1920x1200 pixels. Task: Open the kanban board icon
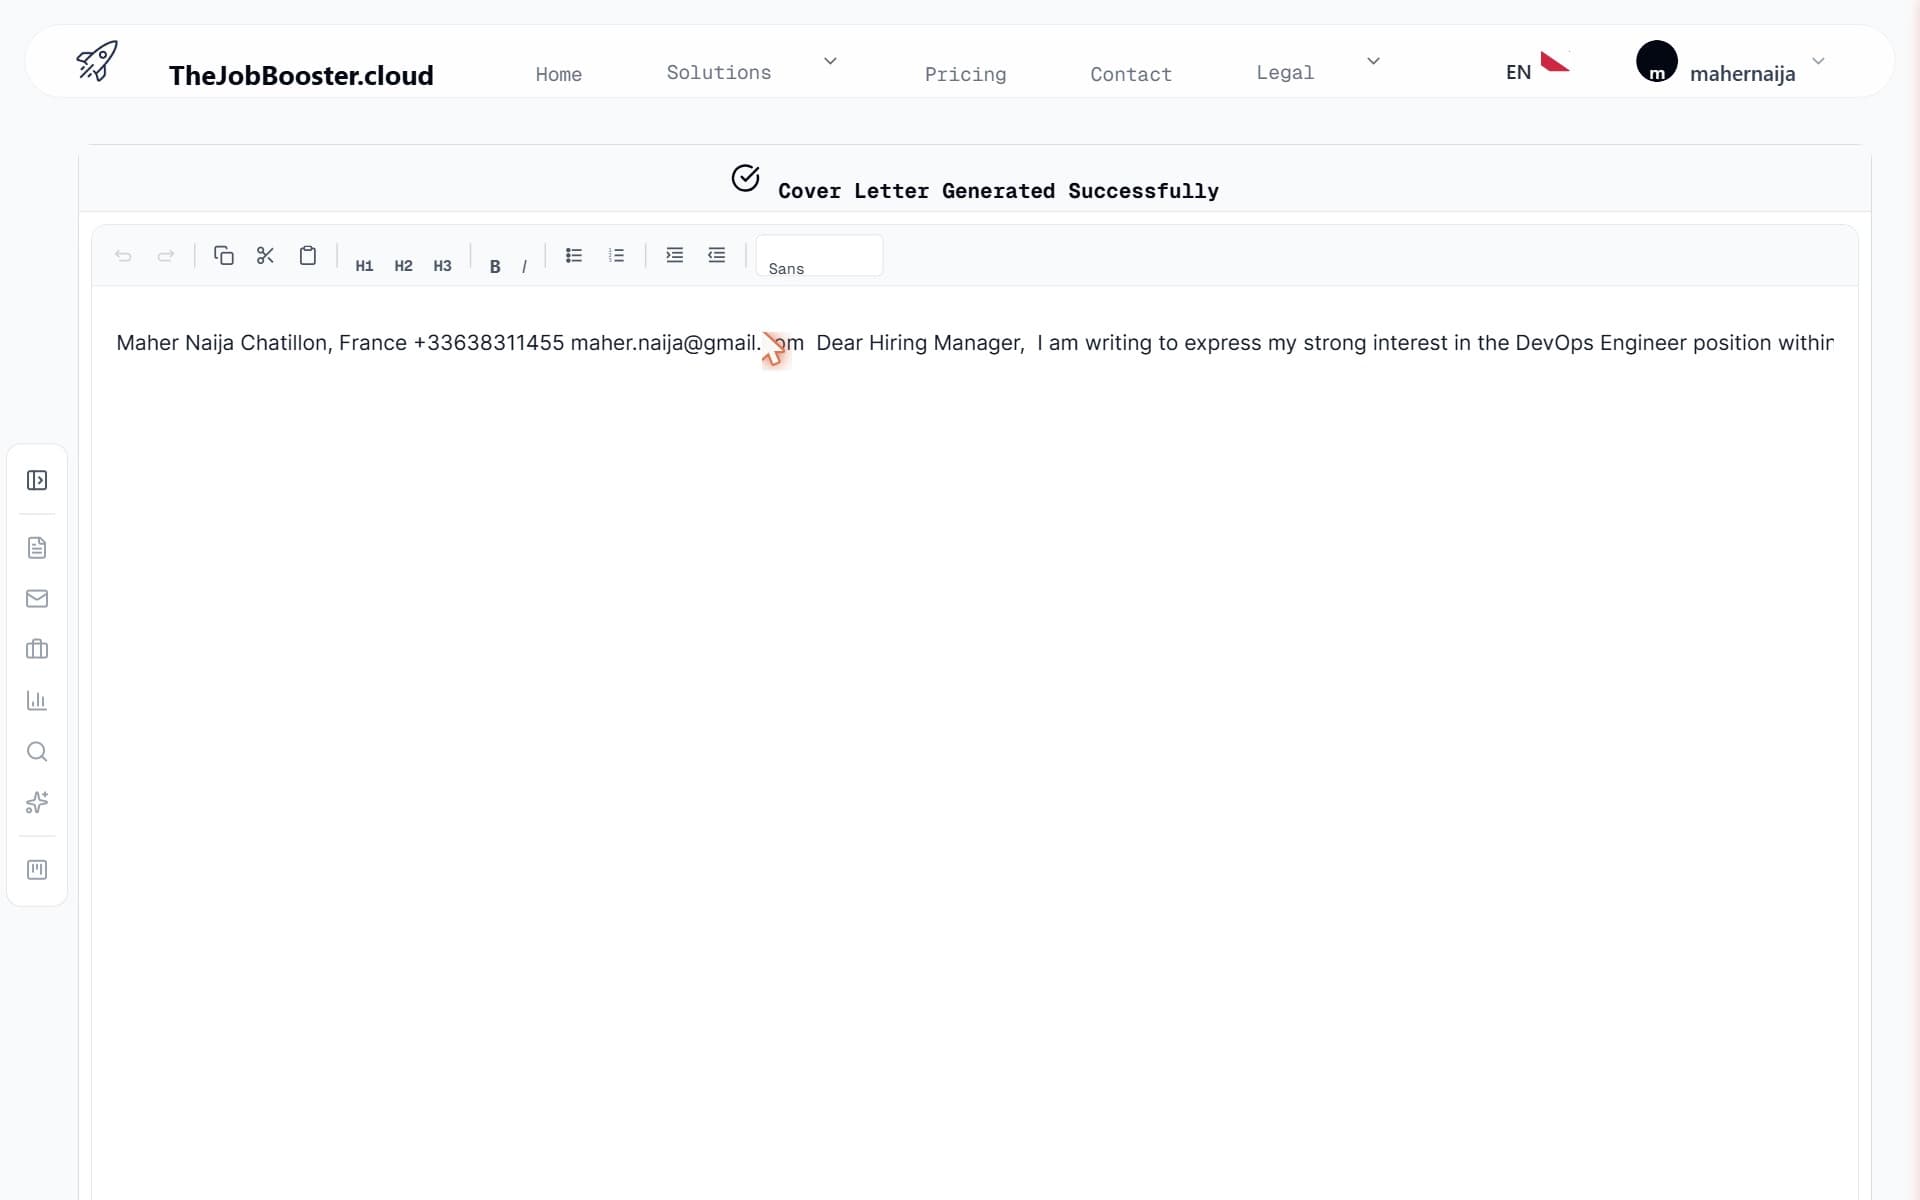click(37, 870)
